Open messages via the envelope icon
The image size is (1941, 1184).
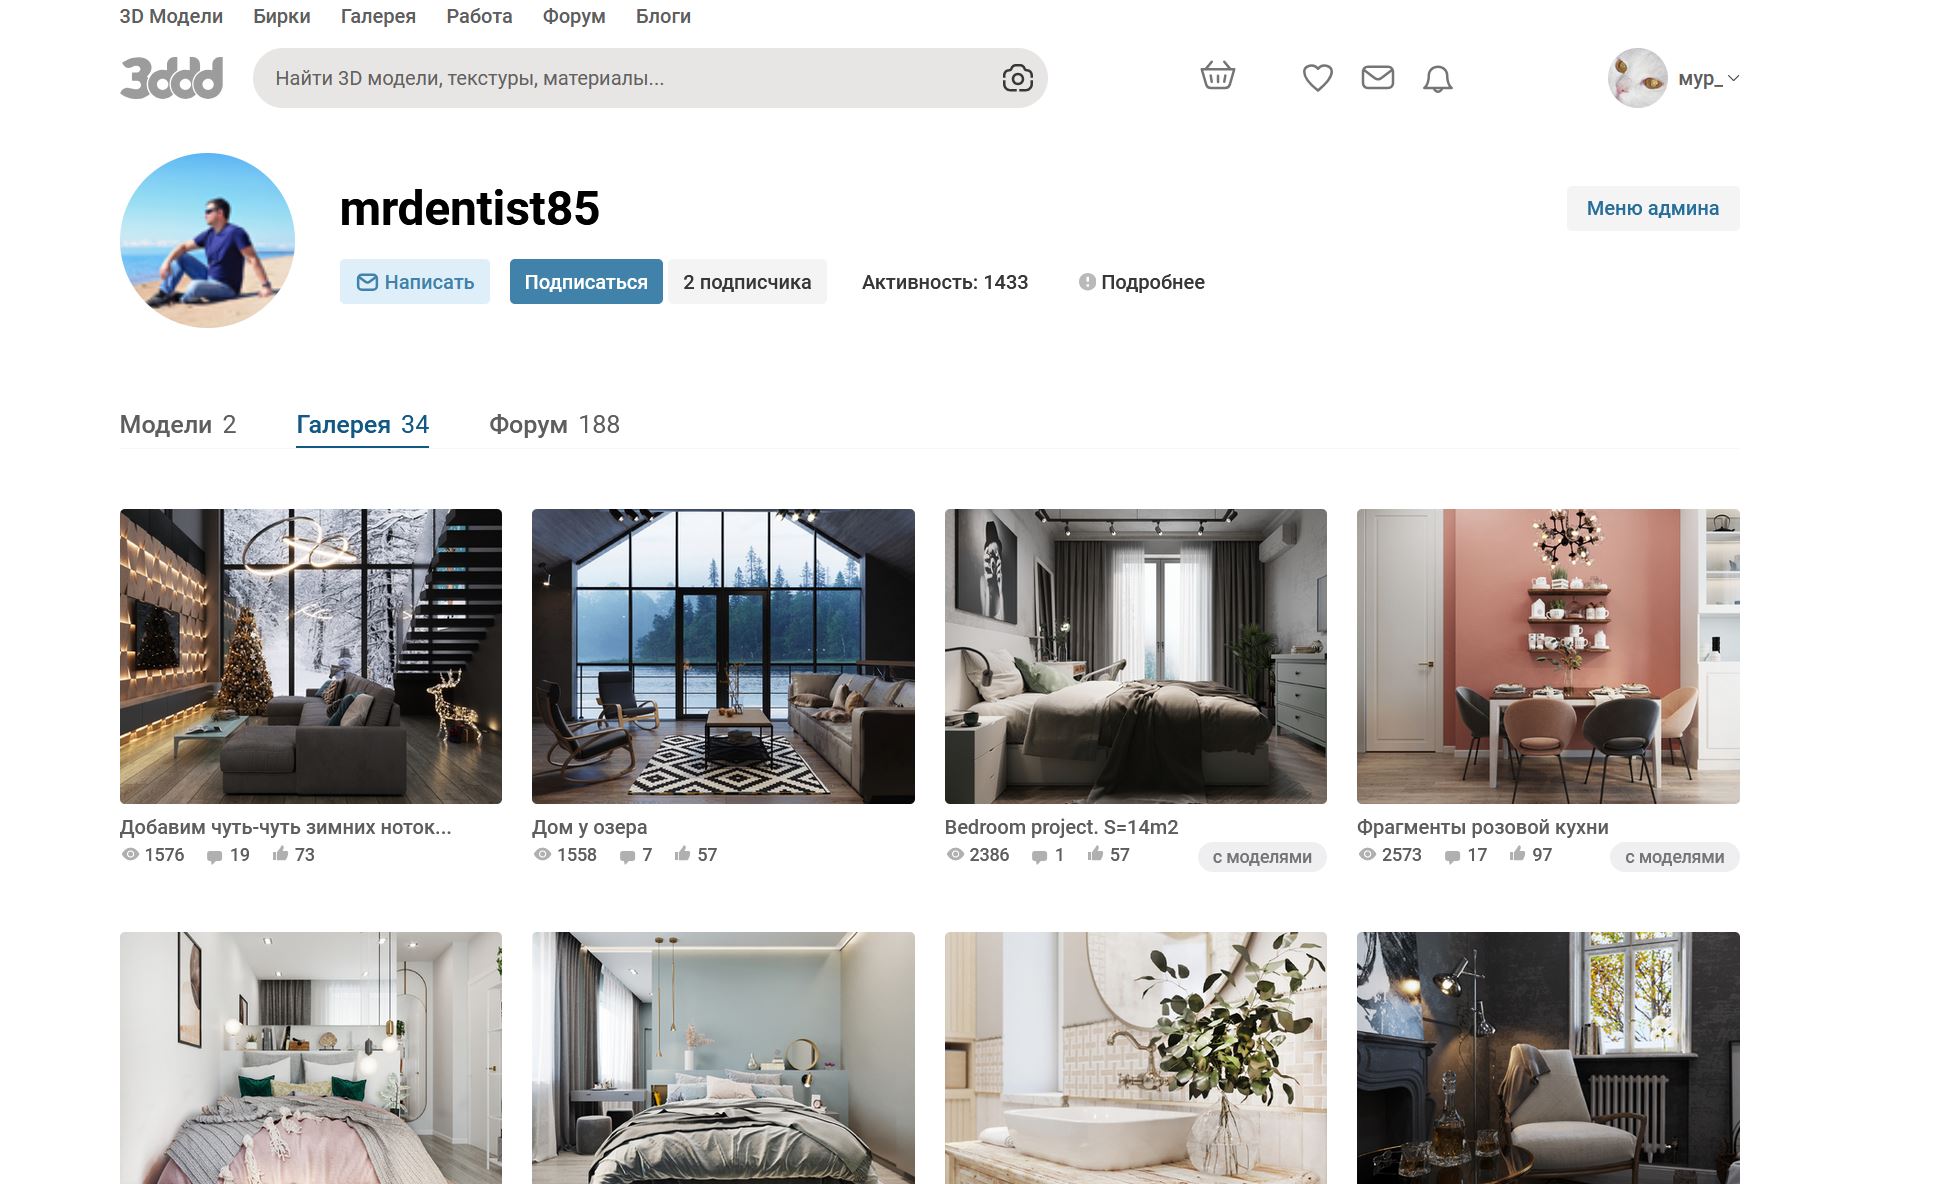click(x=1377, y=77)
